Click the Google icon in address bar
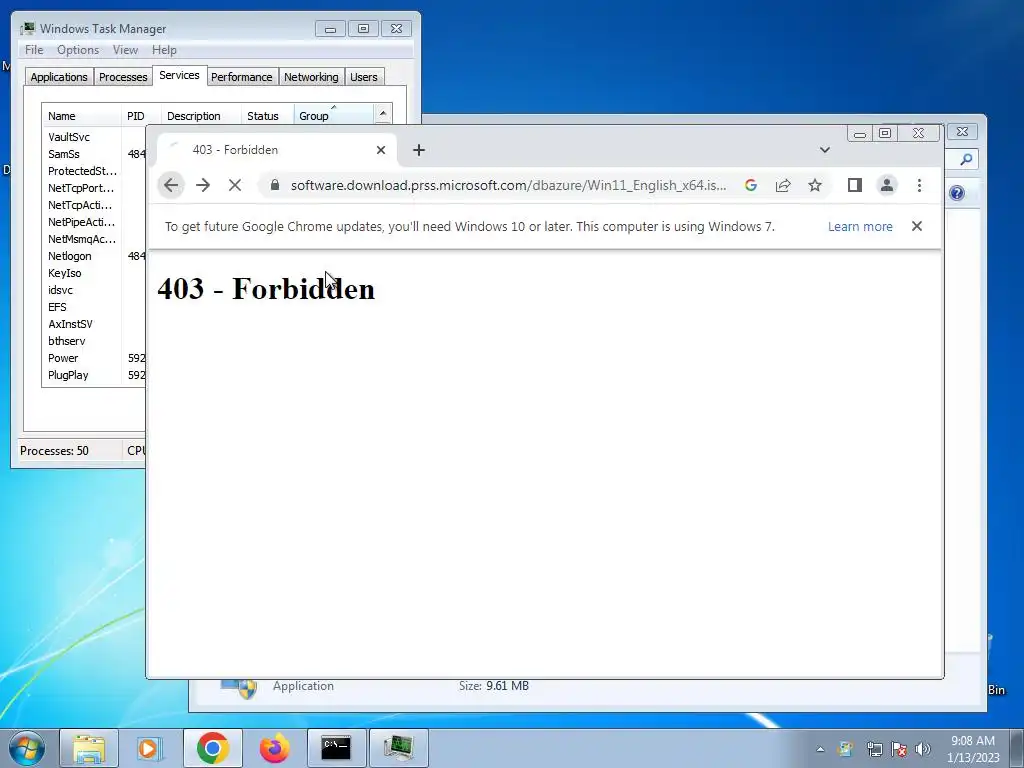This screenshot has width=1024, height=768. (x=751, y=185)
